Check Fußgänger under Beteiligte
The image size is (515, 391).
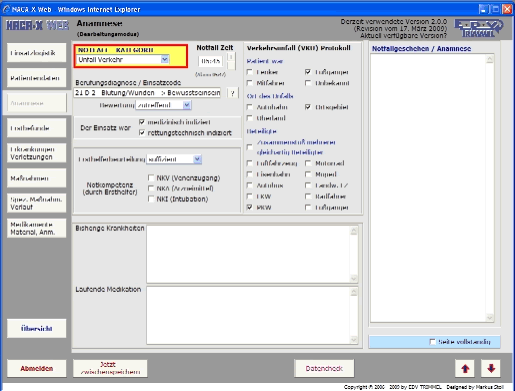coord(308,207)
